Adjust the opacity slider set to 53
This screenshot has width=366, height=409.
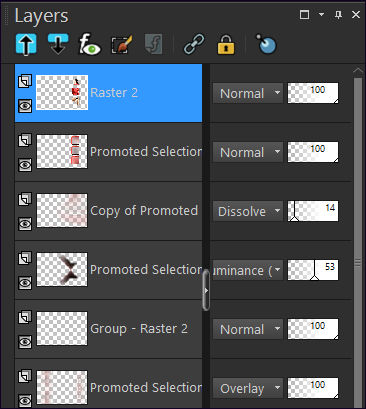click(313, 270)
